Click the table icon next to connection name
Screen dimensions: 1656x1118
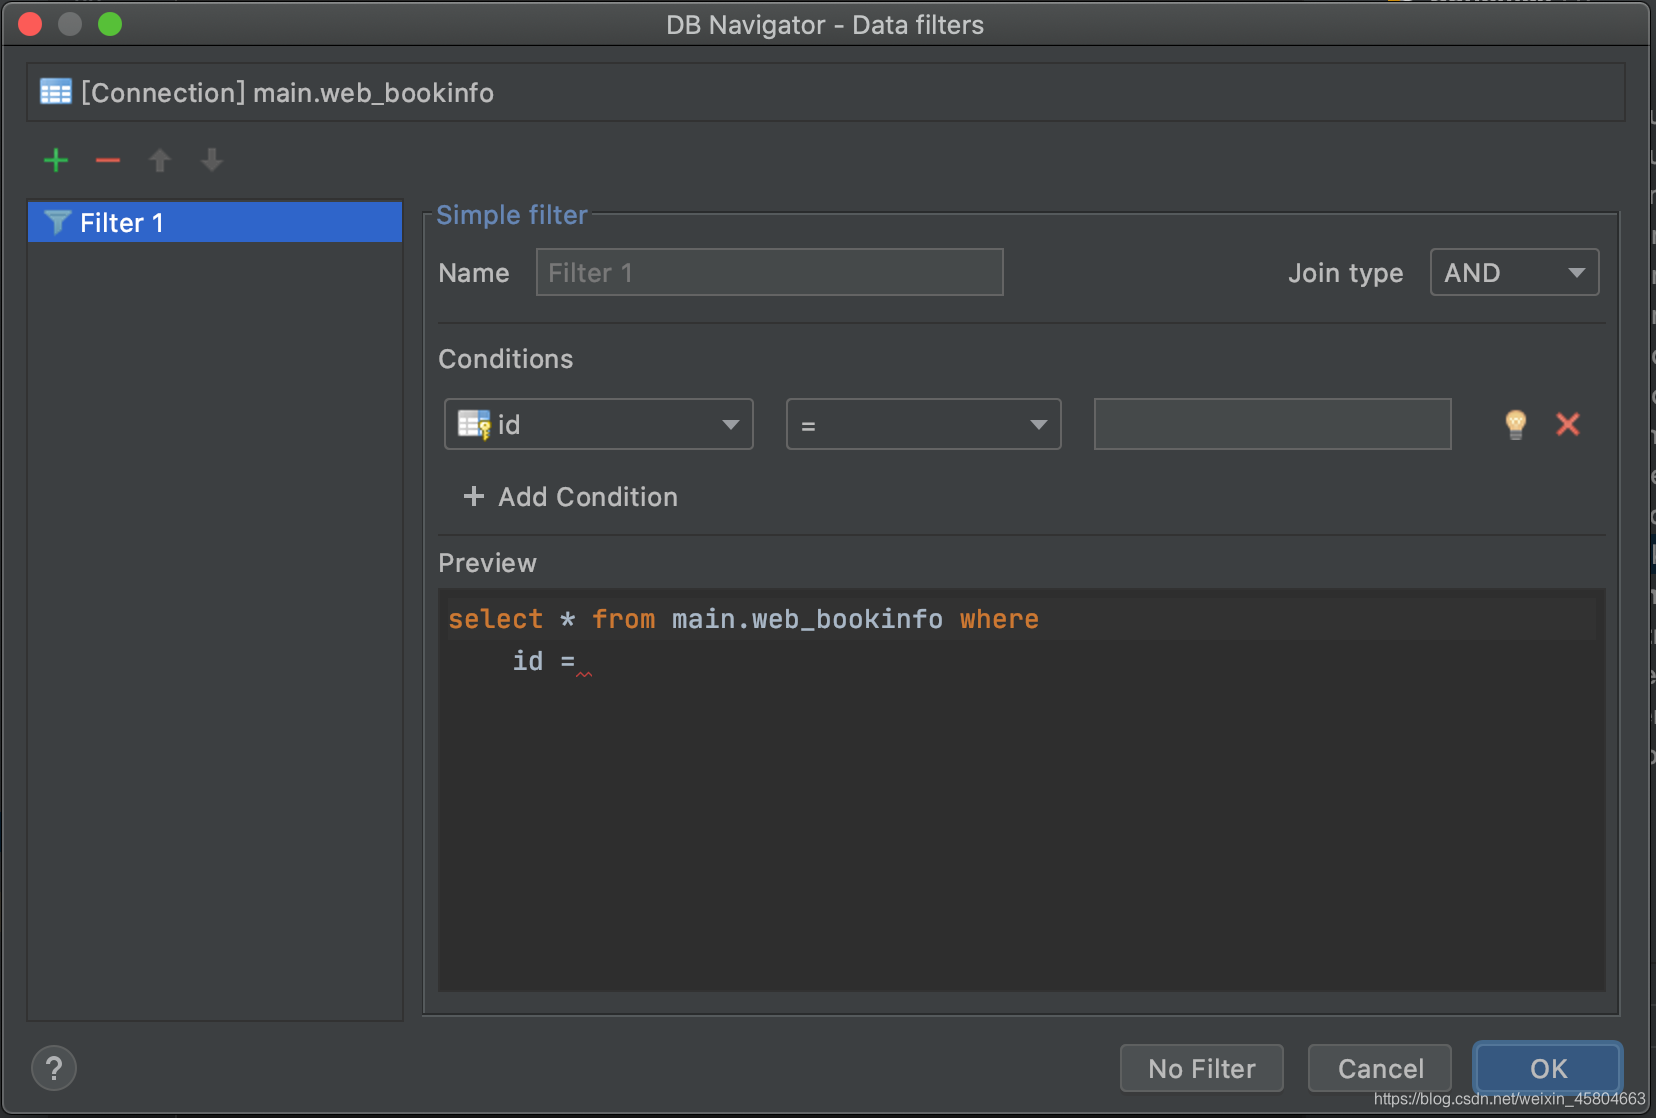click(56, 92)
